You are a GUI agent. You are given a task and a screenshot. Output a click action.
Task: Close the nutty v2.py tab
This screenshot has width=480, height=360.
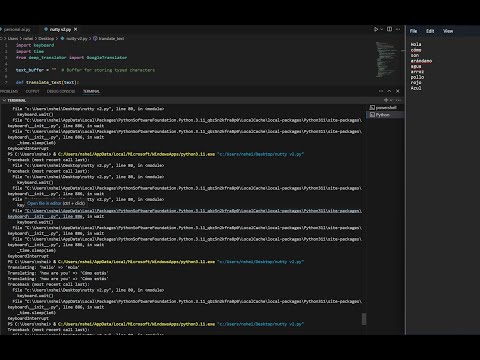[x=76, y=29]
